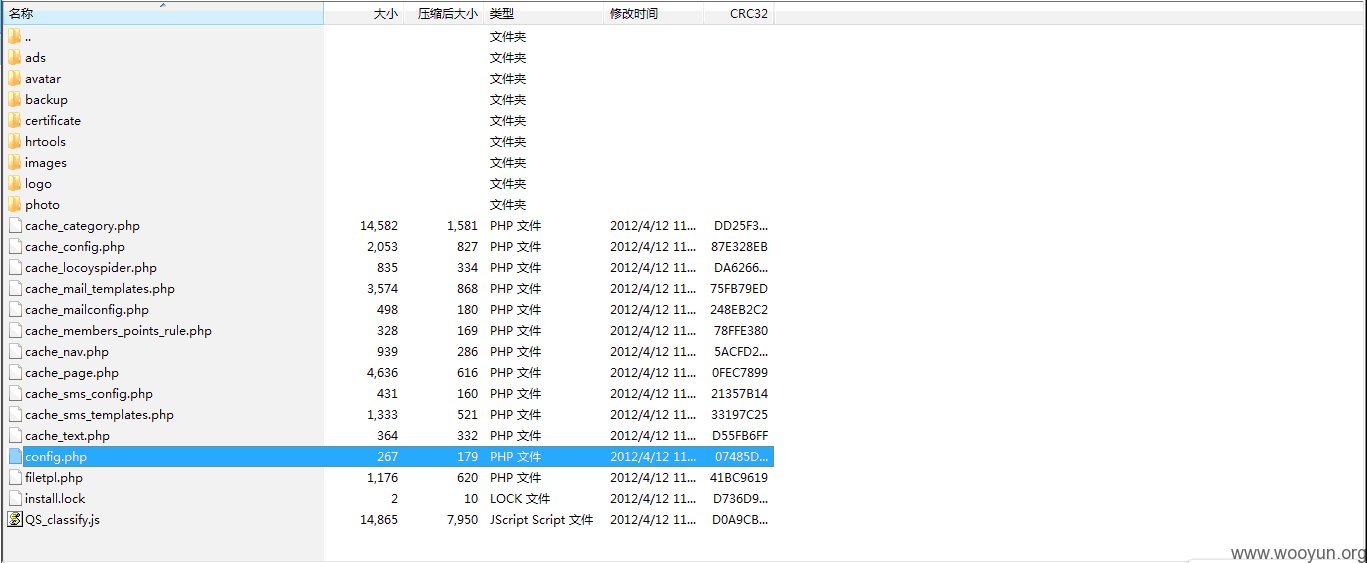The width and height of the screenshot is (1367, 563).
Task: Click the cache_members_points_rule.php file icon
Action: pyautogui.click(x=14, y=331)
